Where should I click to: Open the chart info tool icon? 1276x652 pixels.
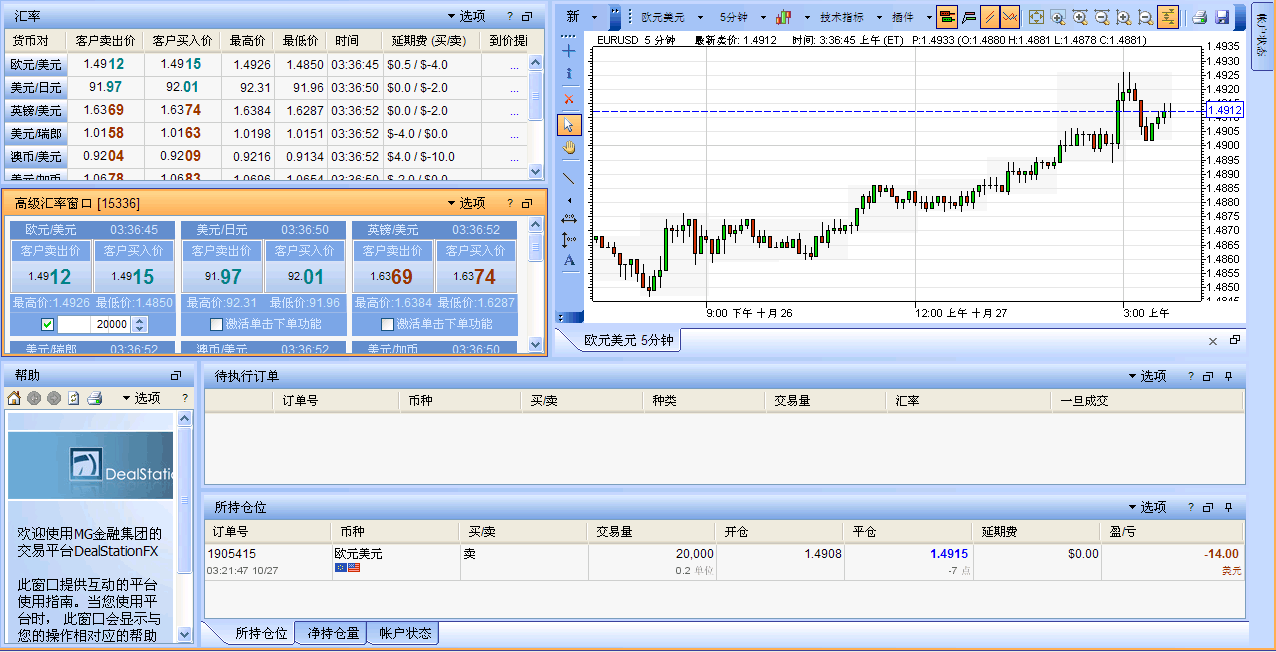coord(569,74)
